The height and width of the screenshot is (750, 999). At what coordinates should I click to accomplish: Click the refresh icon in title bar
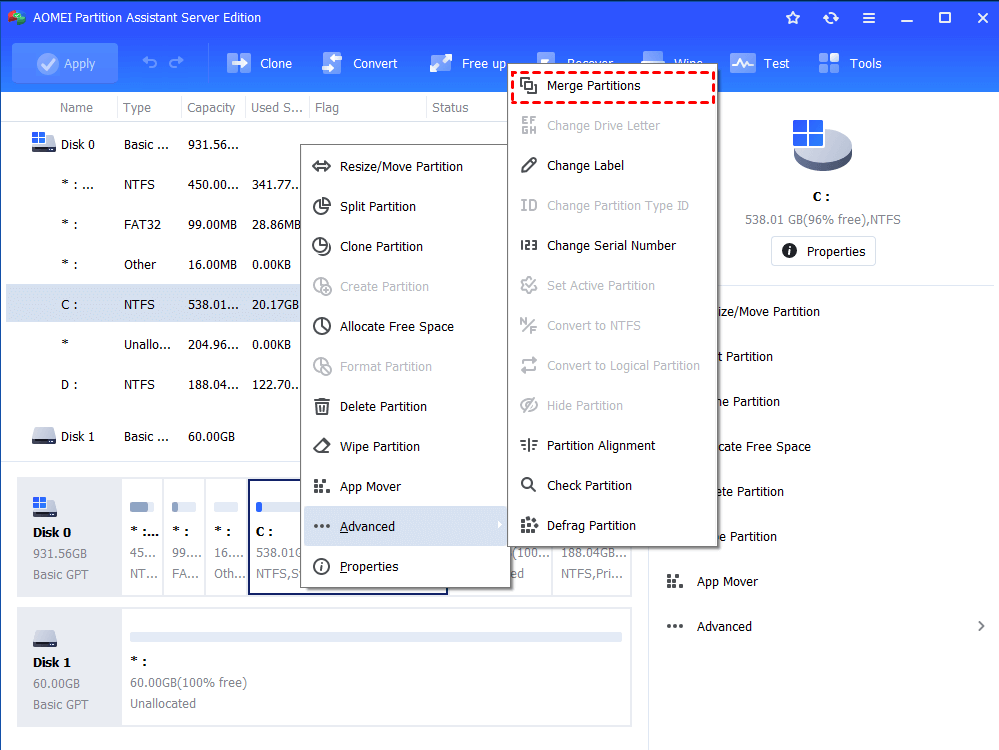(x=831, y=18)
